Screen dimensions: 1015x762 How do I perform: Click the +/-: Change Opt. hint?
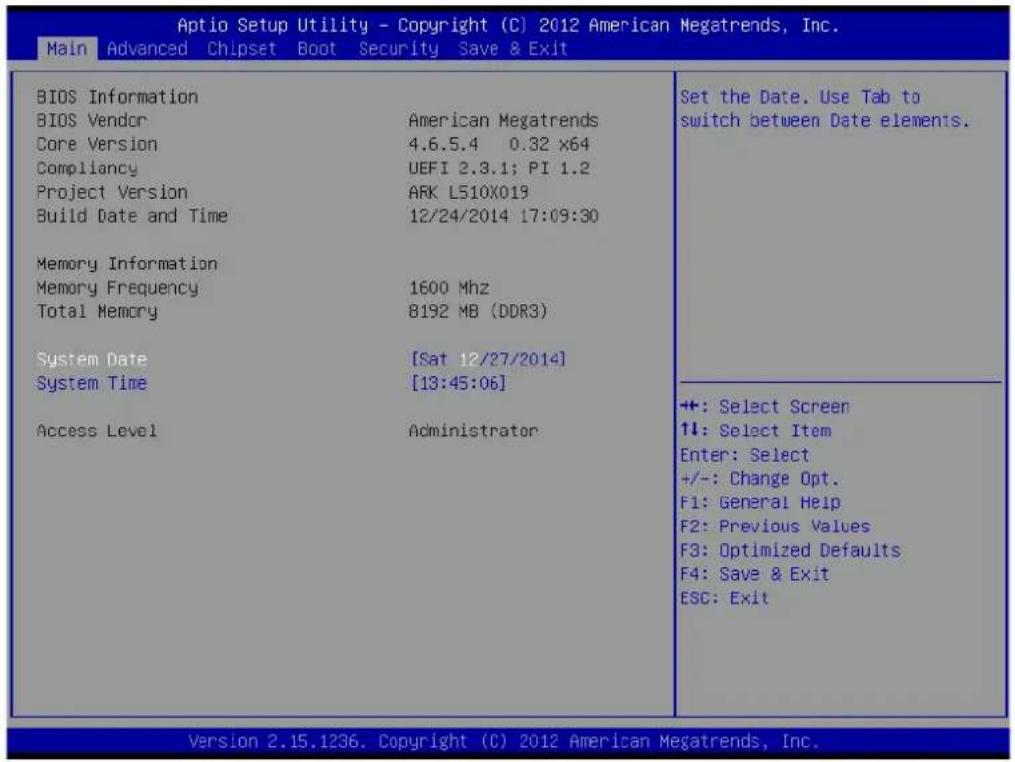point(759,479)
